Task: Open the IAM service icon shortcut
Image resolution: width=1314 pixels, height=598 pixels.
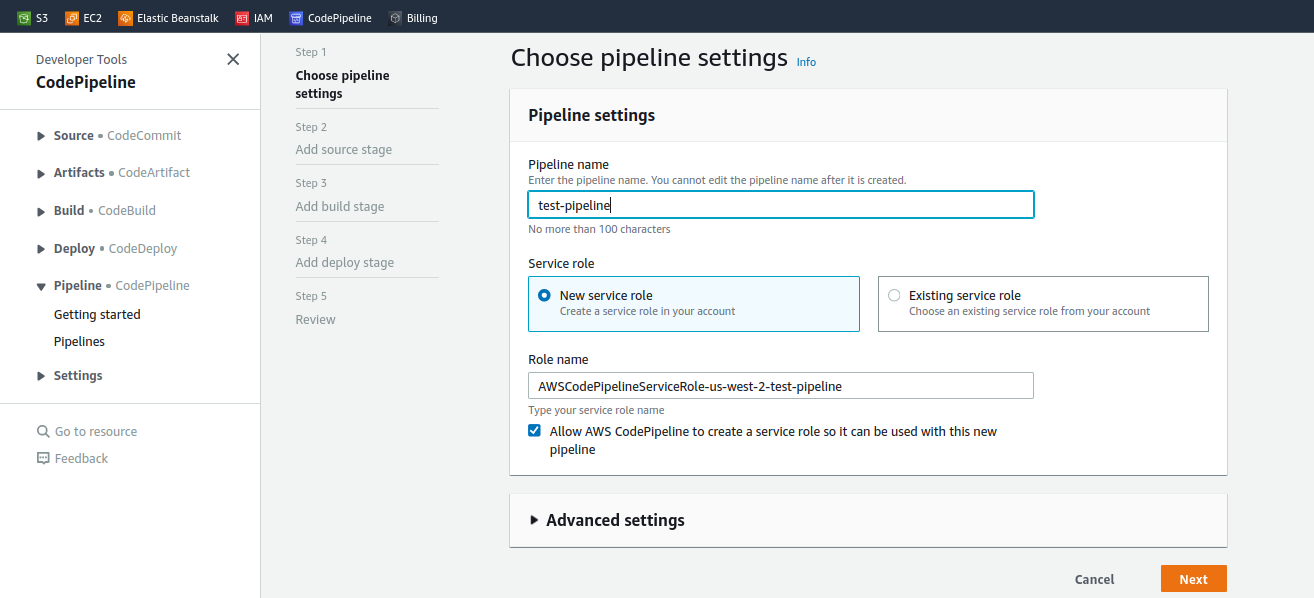Action: click(242, 17)
